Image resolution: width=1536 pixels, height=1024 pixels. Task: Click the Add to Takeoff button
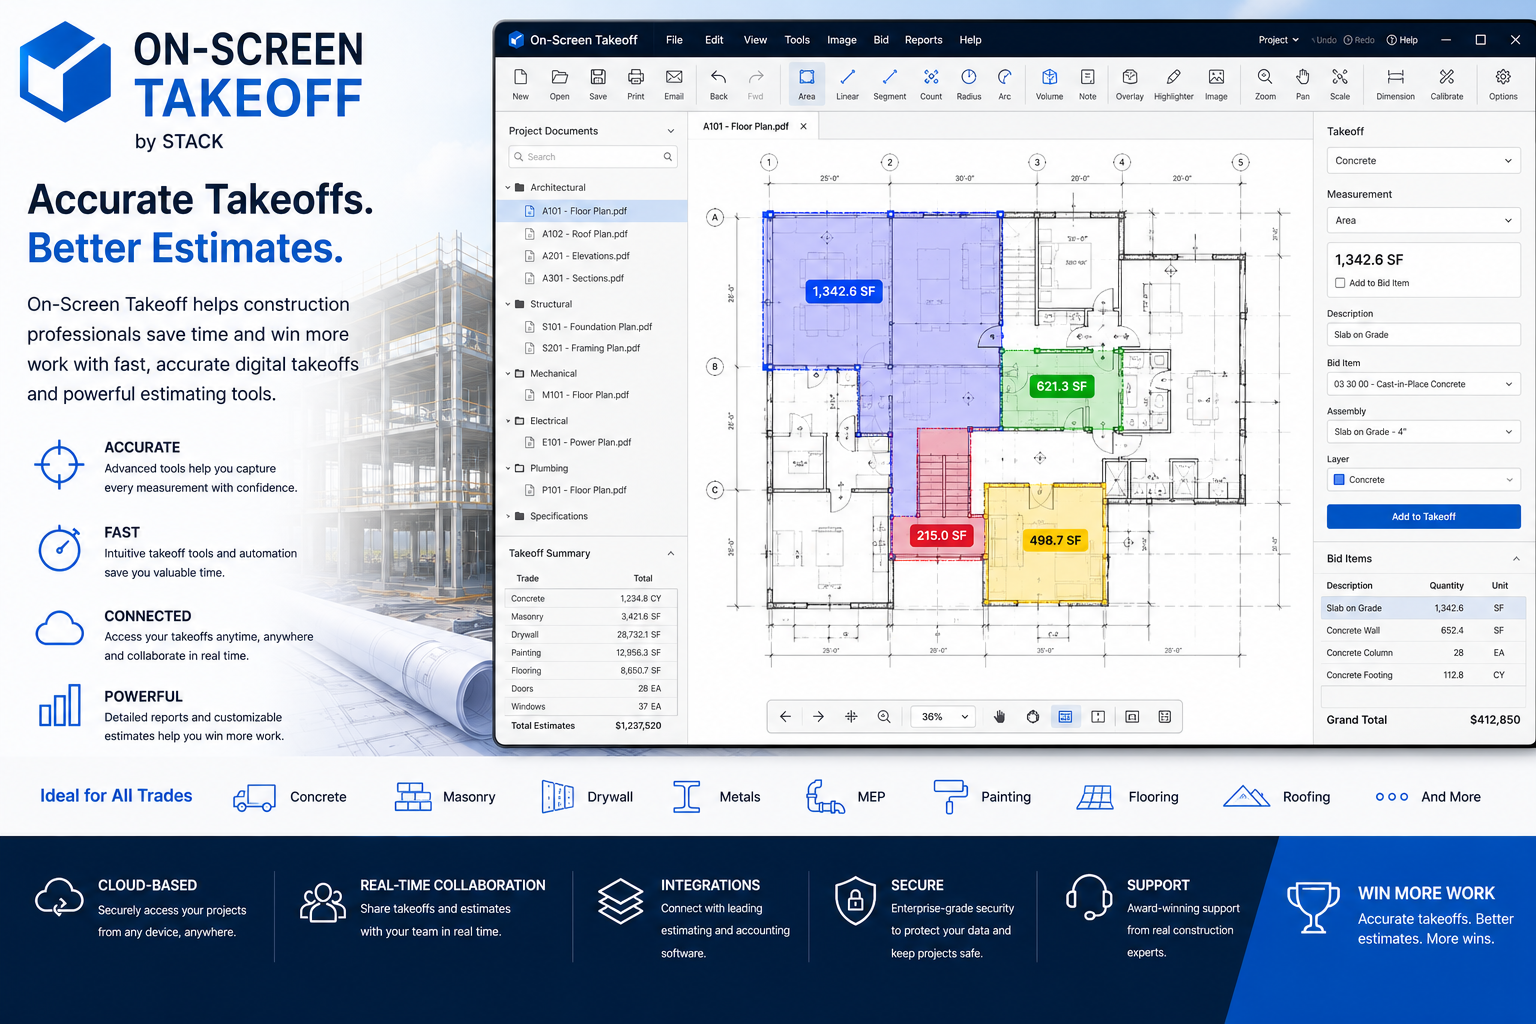point(1423,516)
